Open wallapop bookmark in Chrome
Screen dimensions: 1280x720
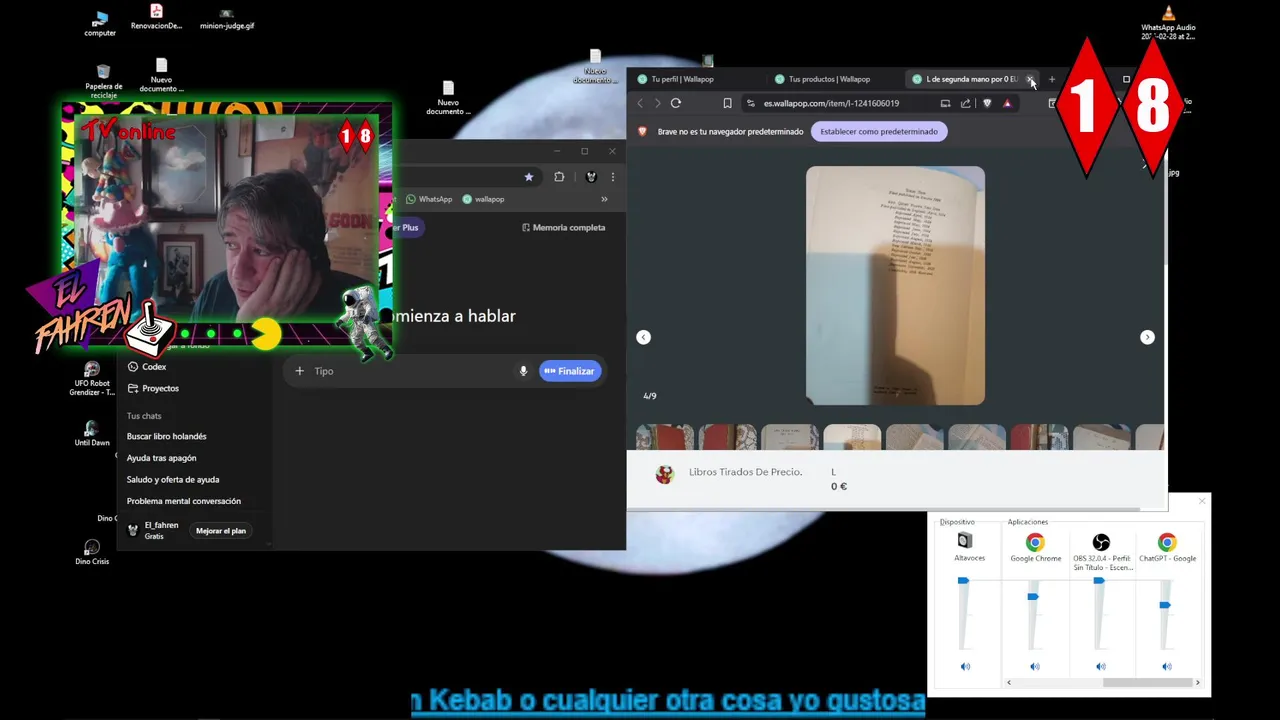pos(483,199)
